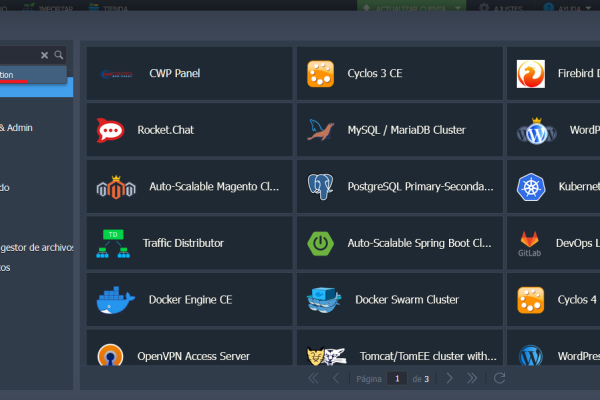Click the IMPORTAR toolbar button
600x400 pixels.
[48, 8]
